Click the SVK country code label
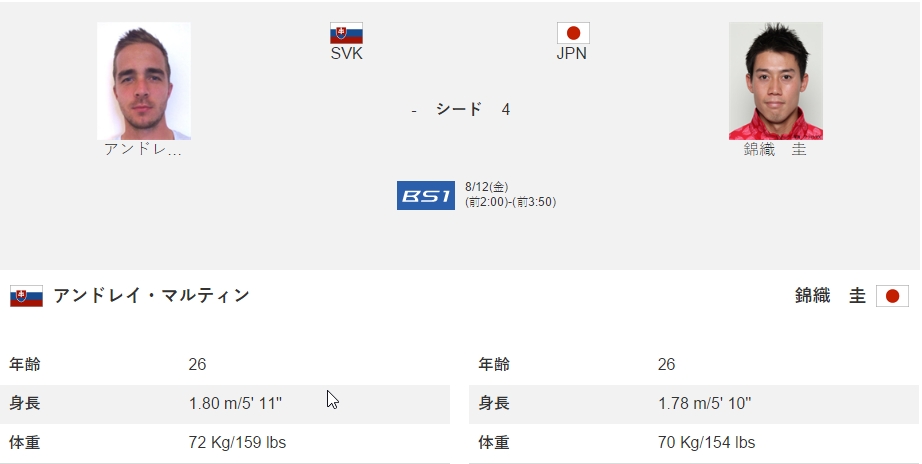This screenshot has height=464, width=922. (346, 54)
